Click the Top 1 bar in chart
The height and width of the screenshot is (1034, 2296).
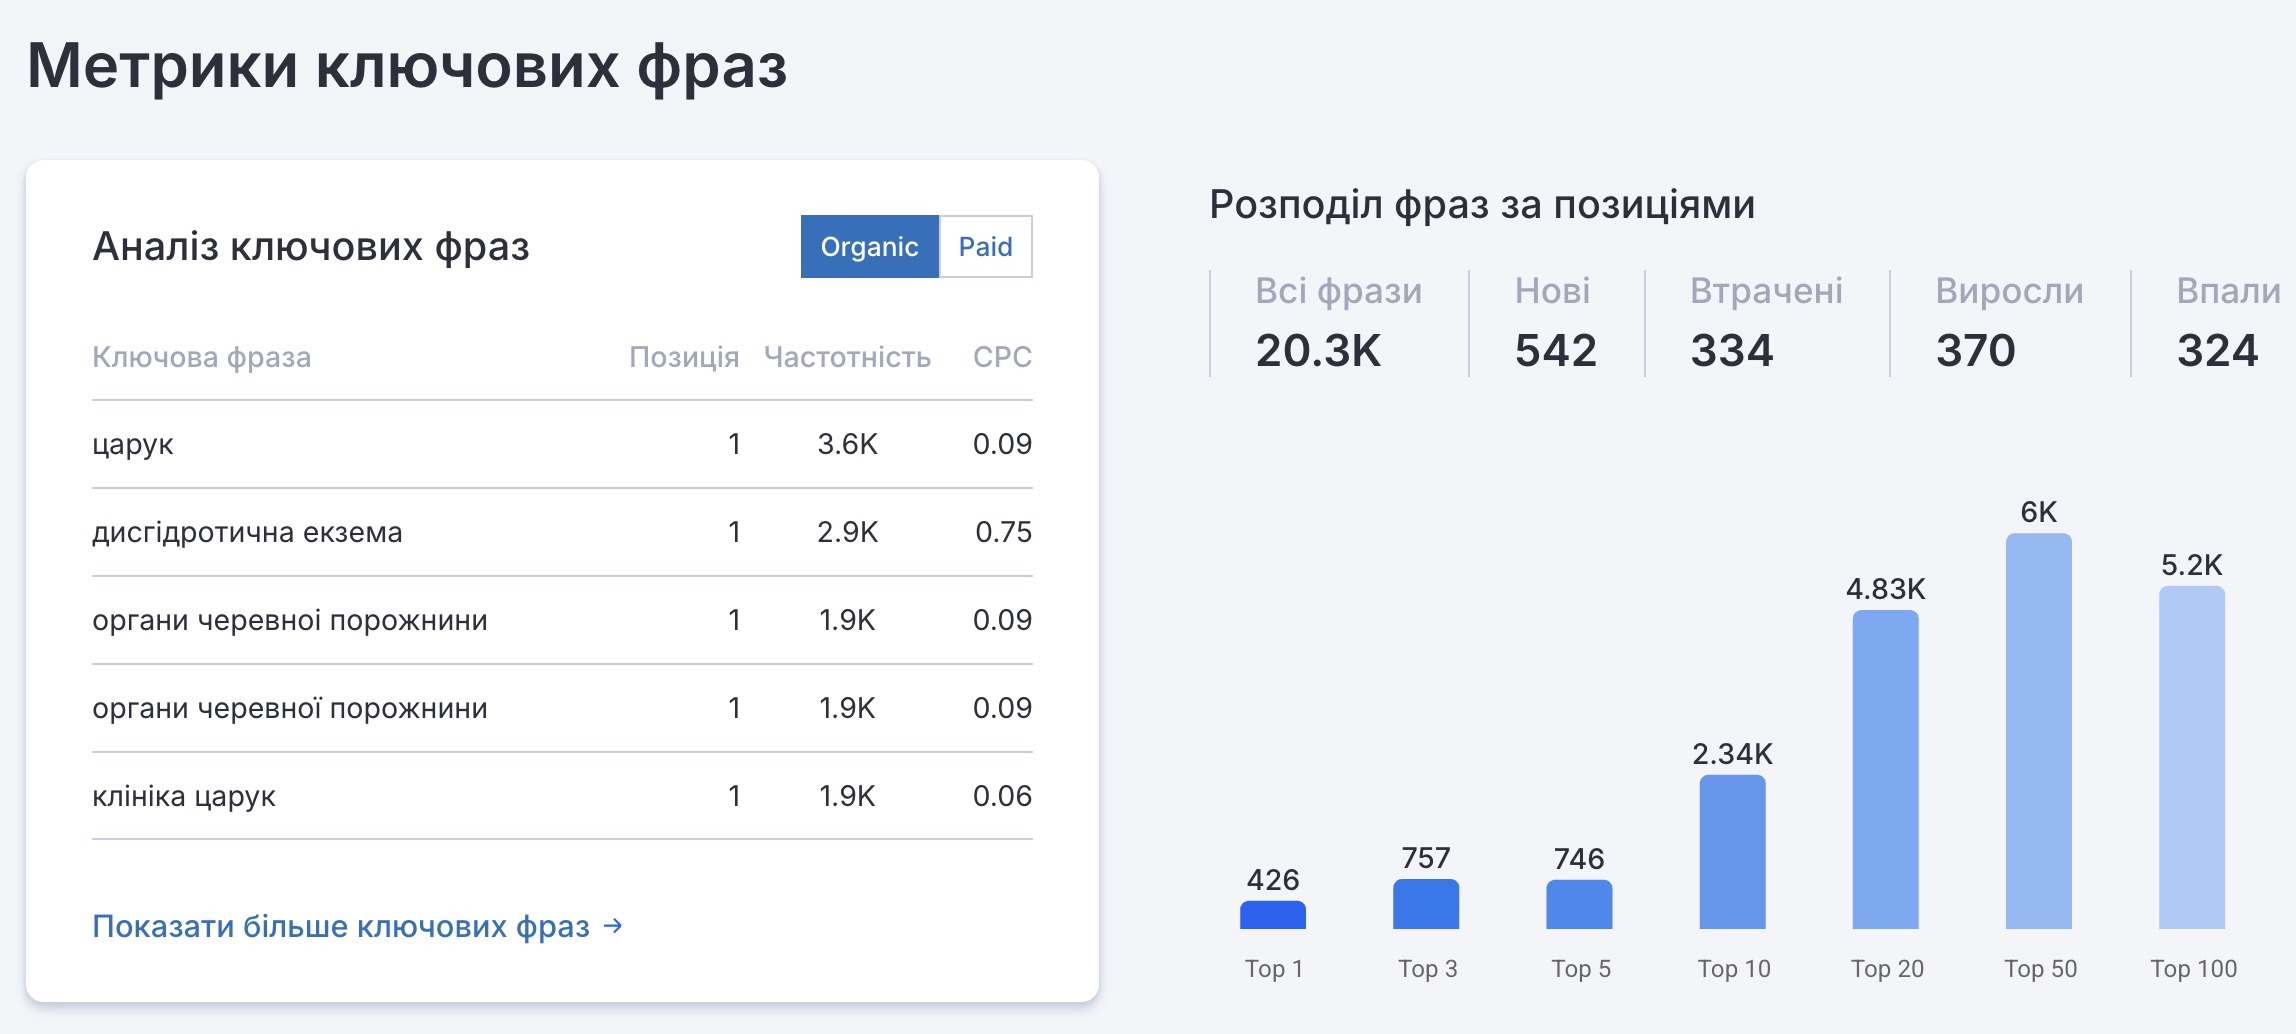tap(1272, 915)
